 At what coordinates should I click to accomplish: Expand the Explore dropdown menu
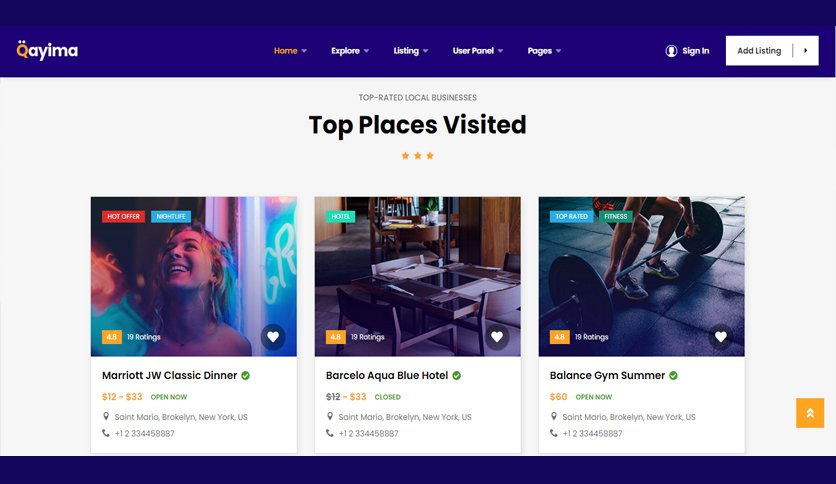tap(350, 51)
